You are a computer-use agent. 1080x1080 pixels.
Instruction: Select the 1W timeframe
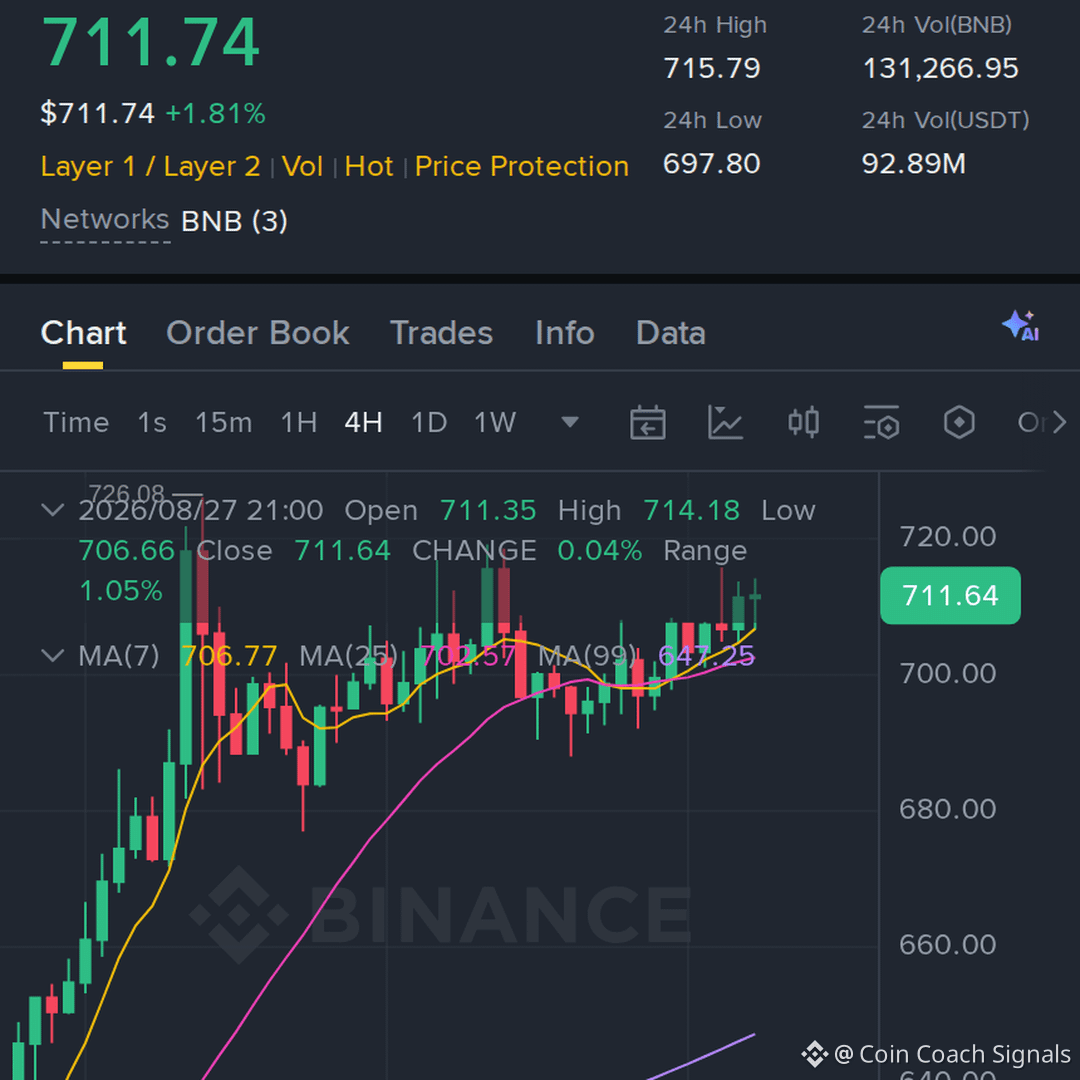[495, 422]
